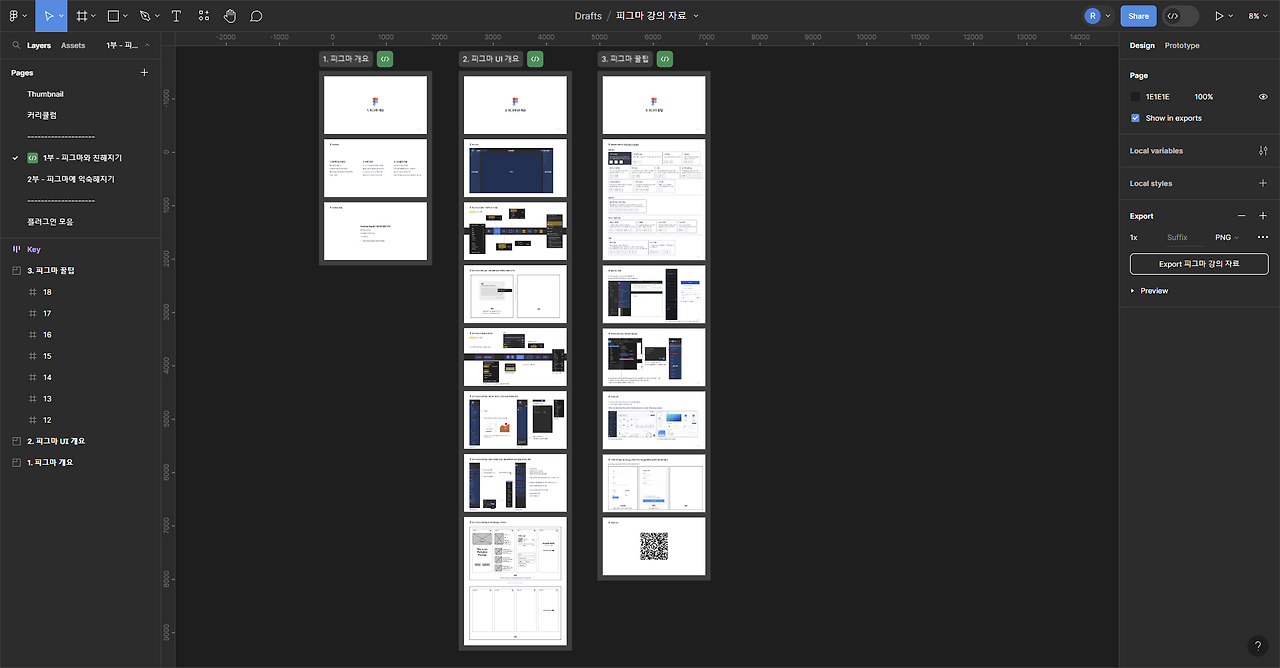Open export options ellipsis menu

point(1263,238)
